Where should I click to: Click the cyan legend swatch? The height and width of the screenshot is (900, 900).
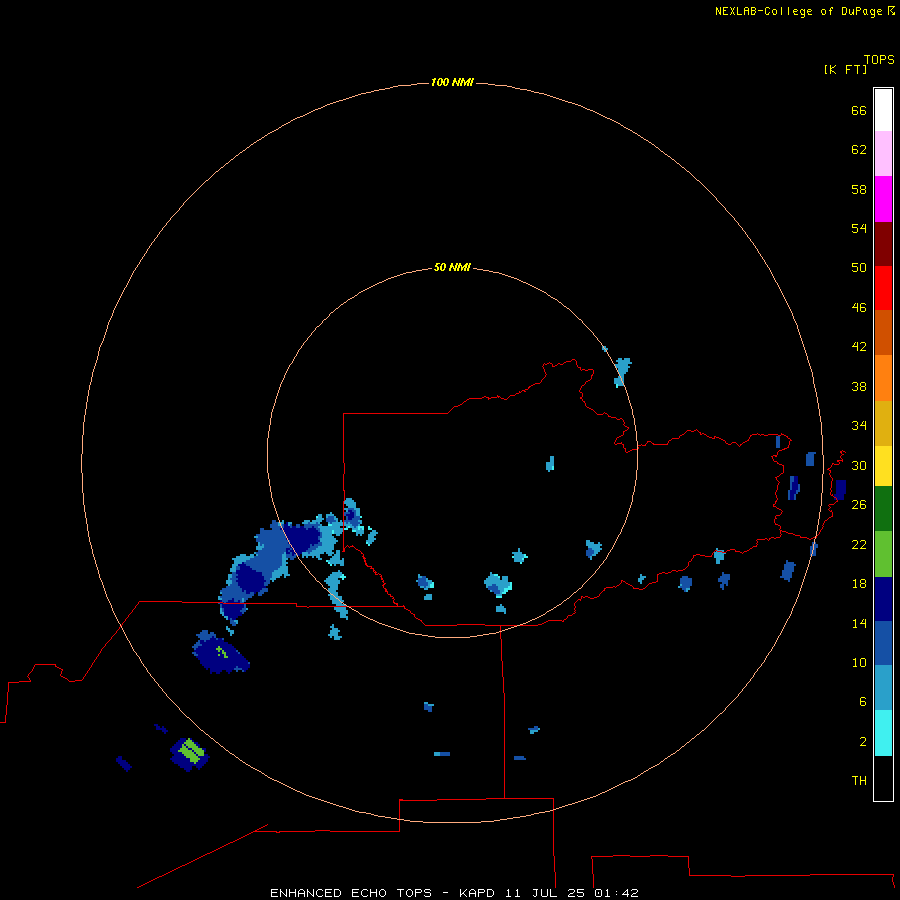point(883,733)
